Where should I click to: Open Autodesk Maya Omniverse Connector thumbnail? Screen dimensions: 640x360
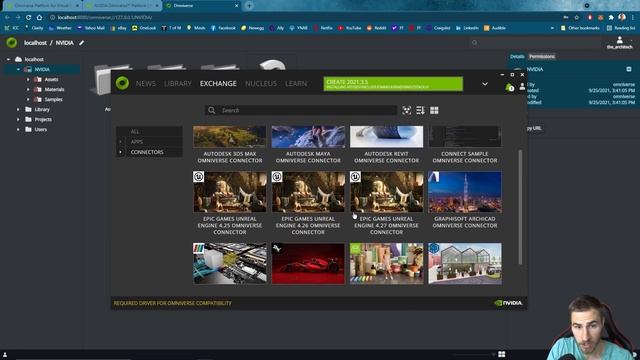click(308, 136)
